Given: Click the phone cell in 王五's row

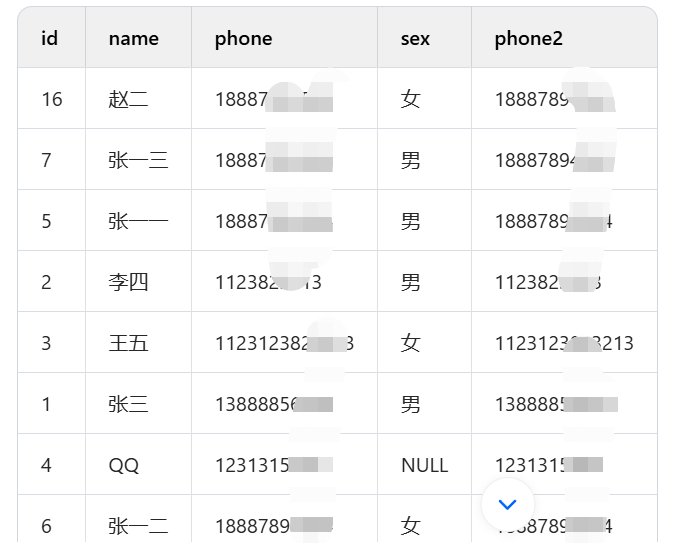Looking at the screenshot, I should [x=283, y=343].
